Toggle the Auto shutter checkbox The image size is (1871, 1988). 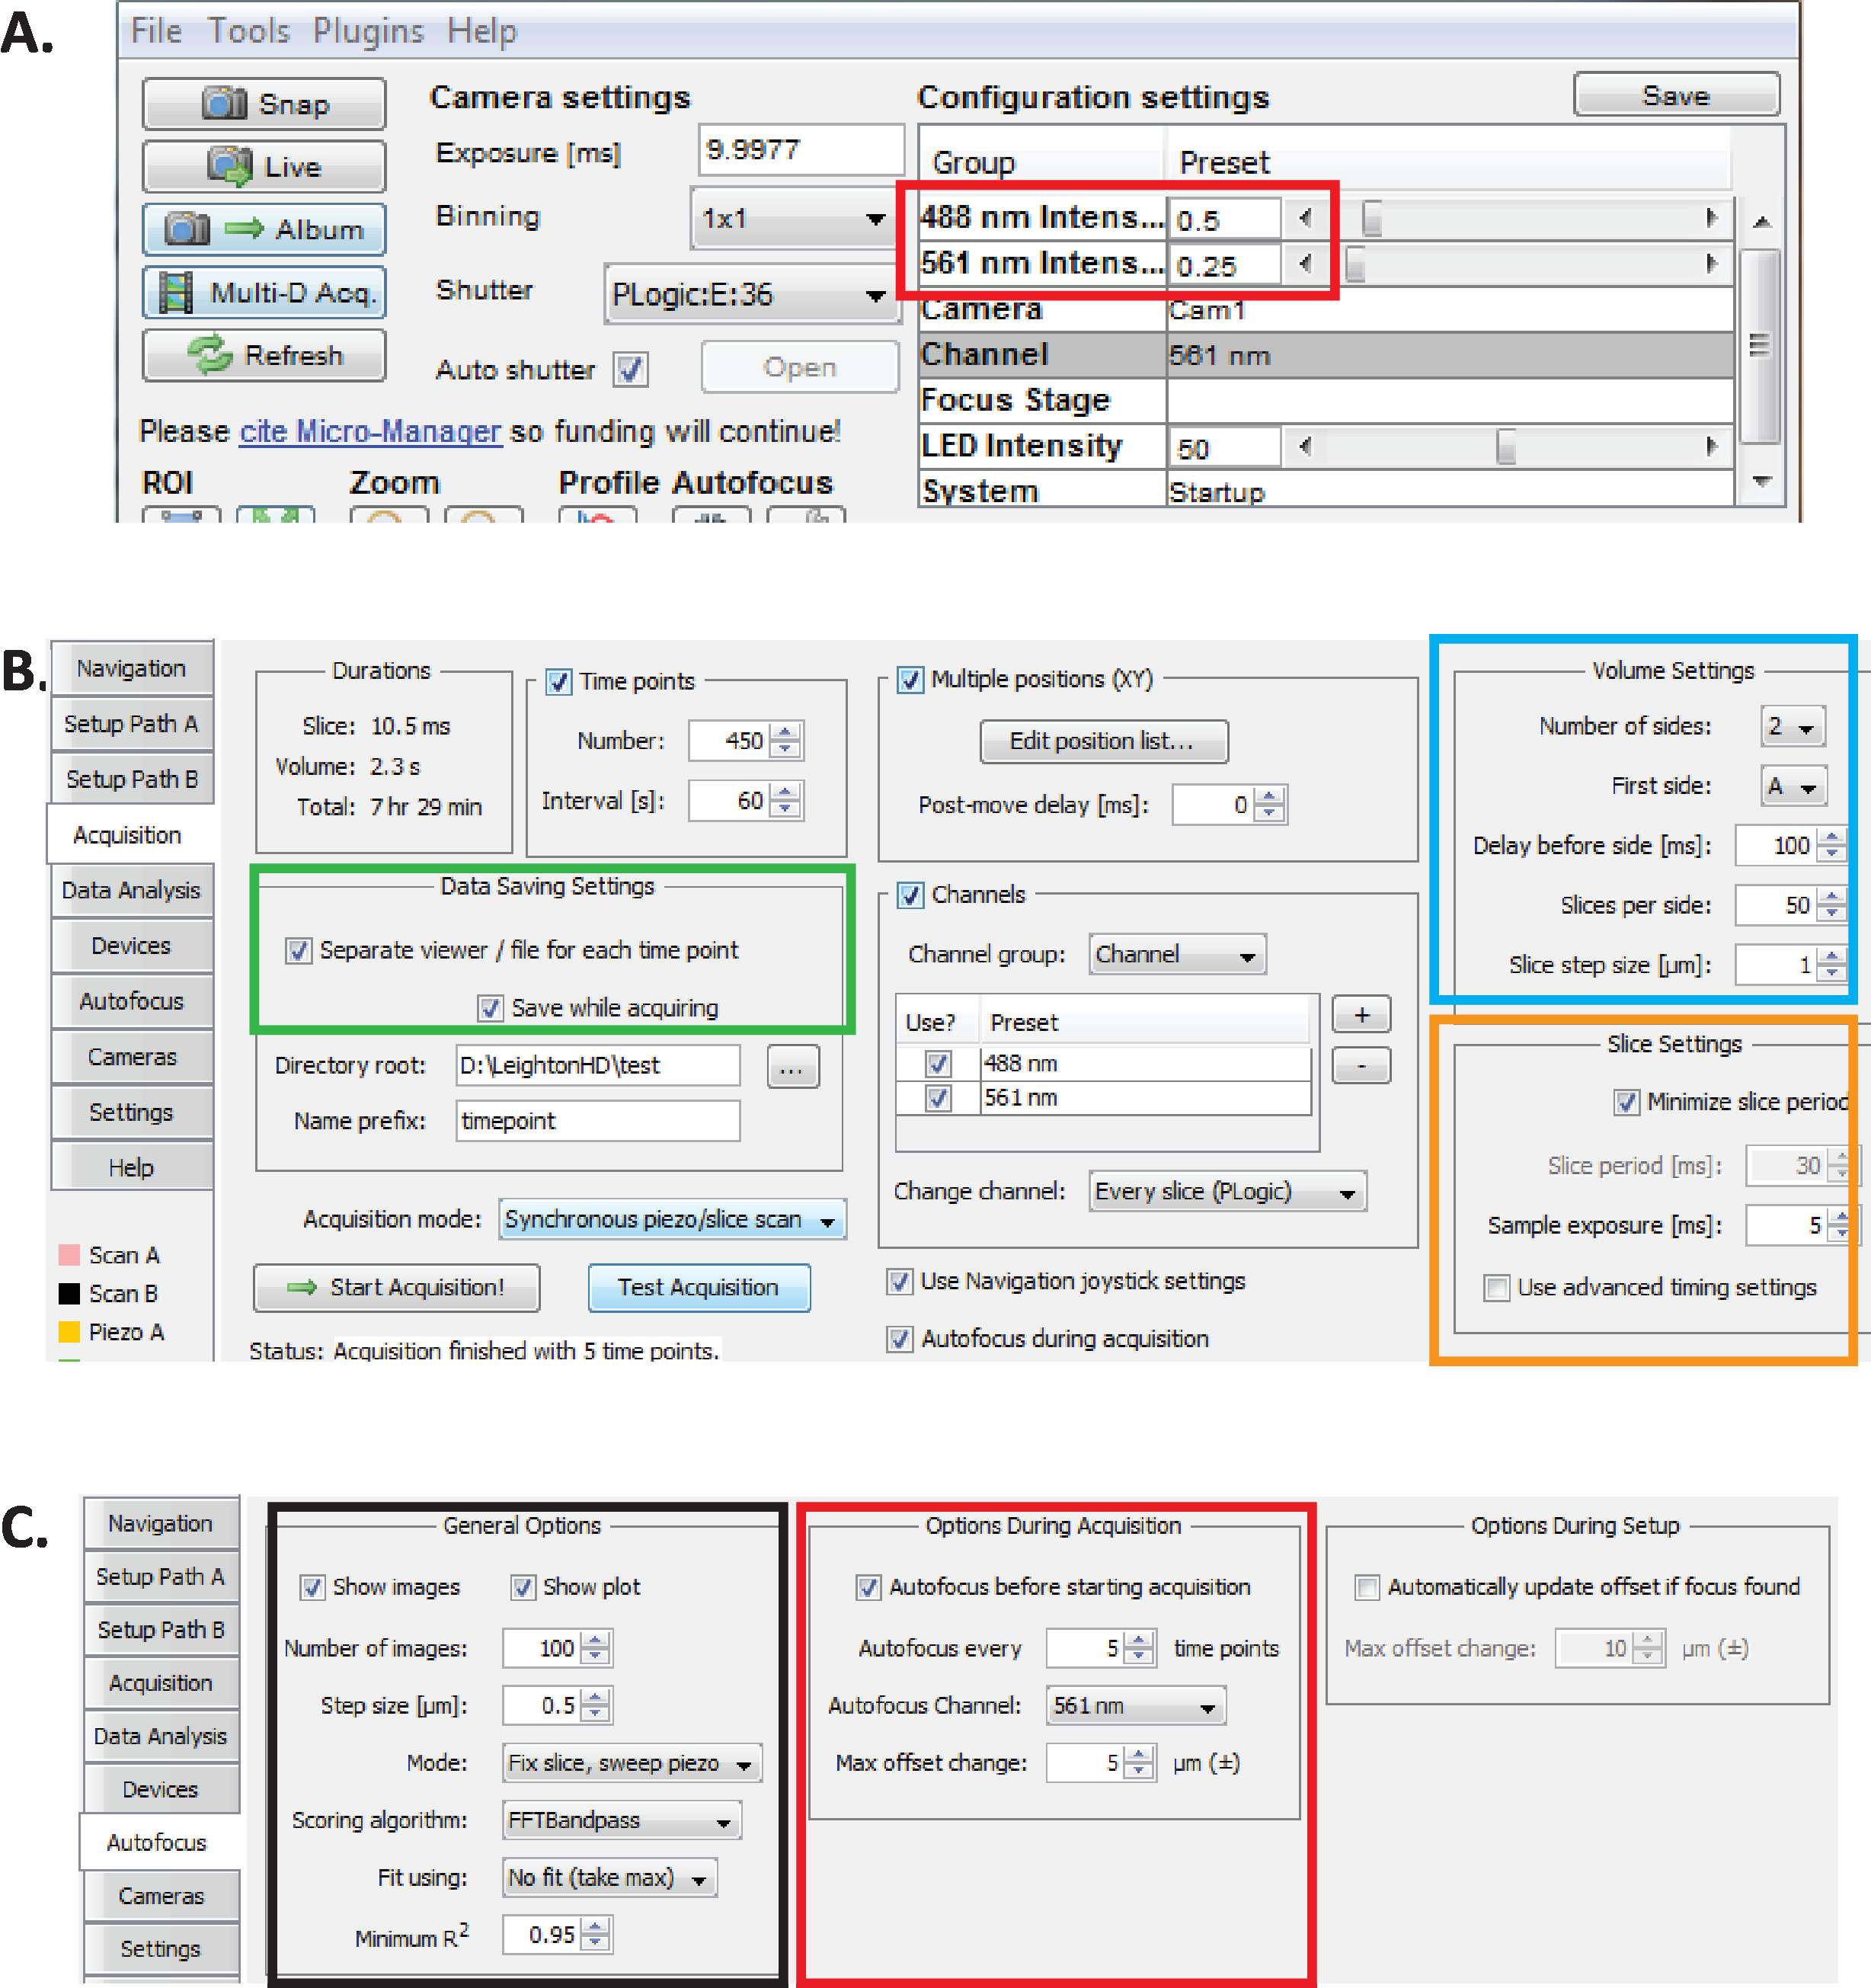point(630,369)
